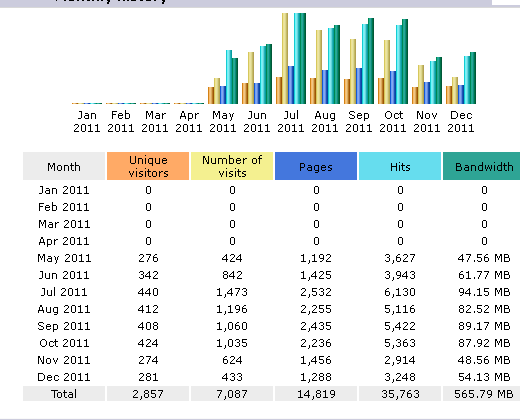Select the Jun 2011 row label

[64, 275]
